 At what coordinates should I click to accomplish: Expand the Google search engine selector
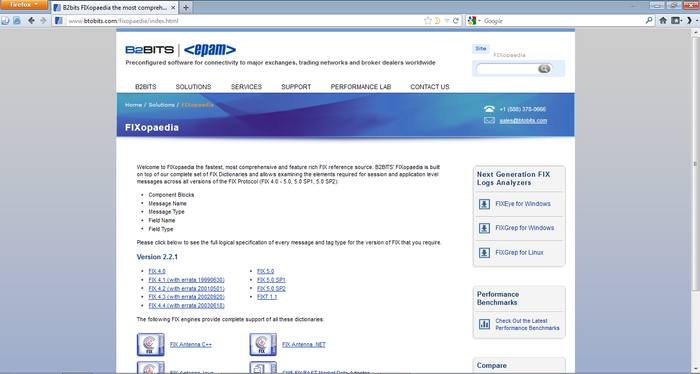coord(474,21)
